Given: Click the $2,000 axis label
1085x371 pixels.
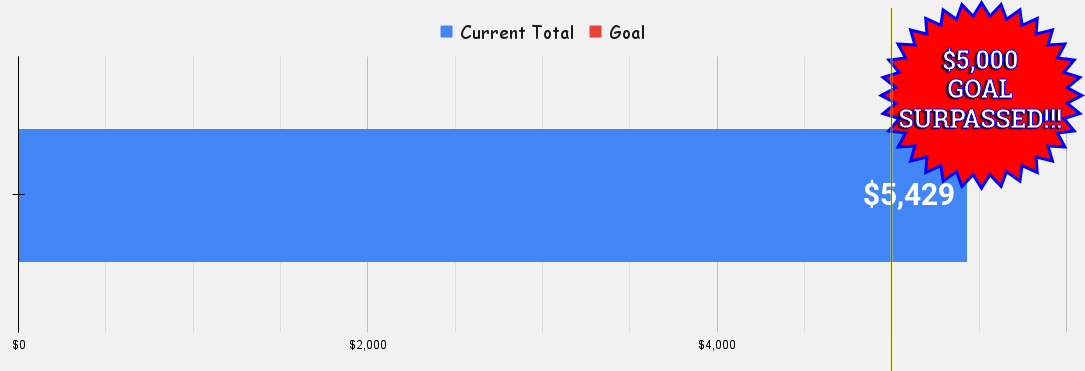Looking at the screenshot, I should (367, 345).
